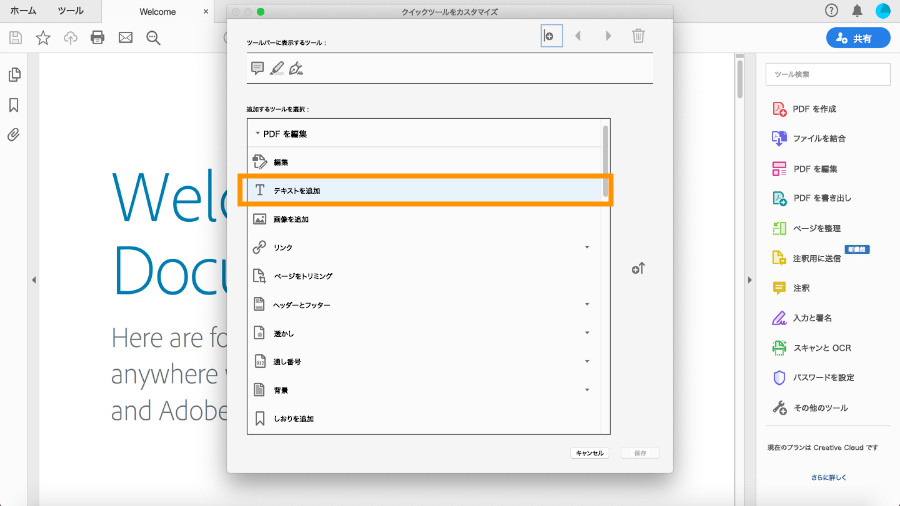Select the comment note tool in toolbar list
This screenshot has height=506, width=900.
tap(257, 68)
